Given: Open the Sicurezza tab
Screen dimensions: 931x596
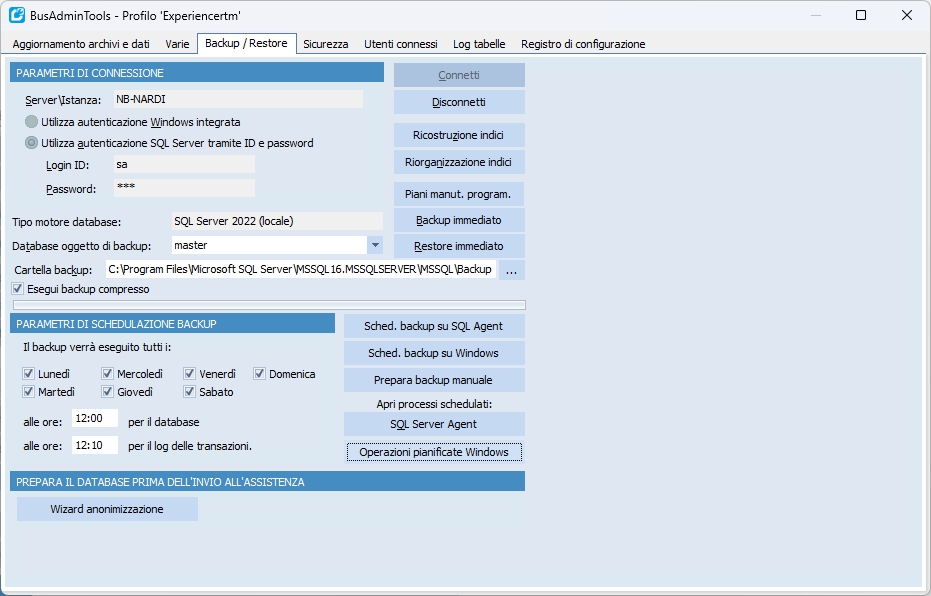Looking at the screenshot, I should click(x=325, y=44).
